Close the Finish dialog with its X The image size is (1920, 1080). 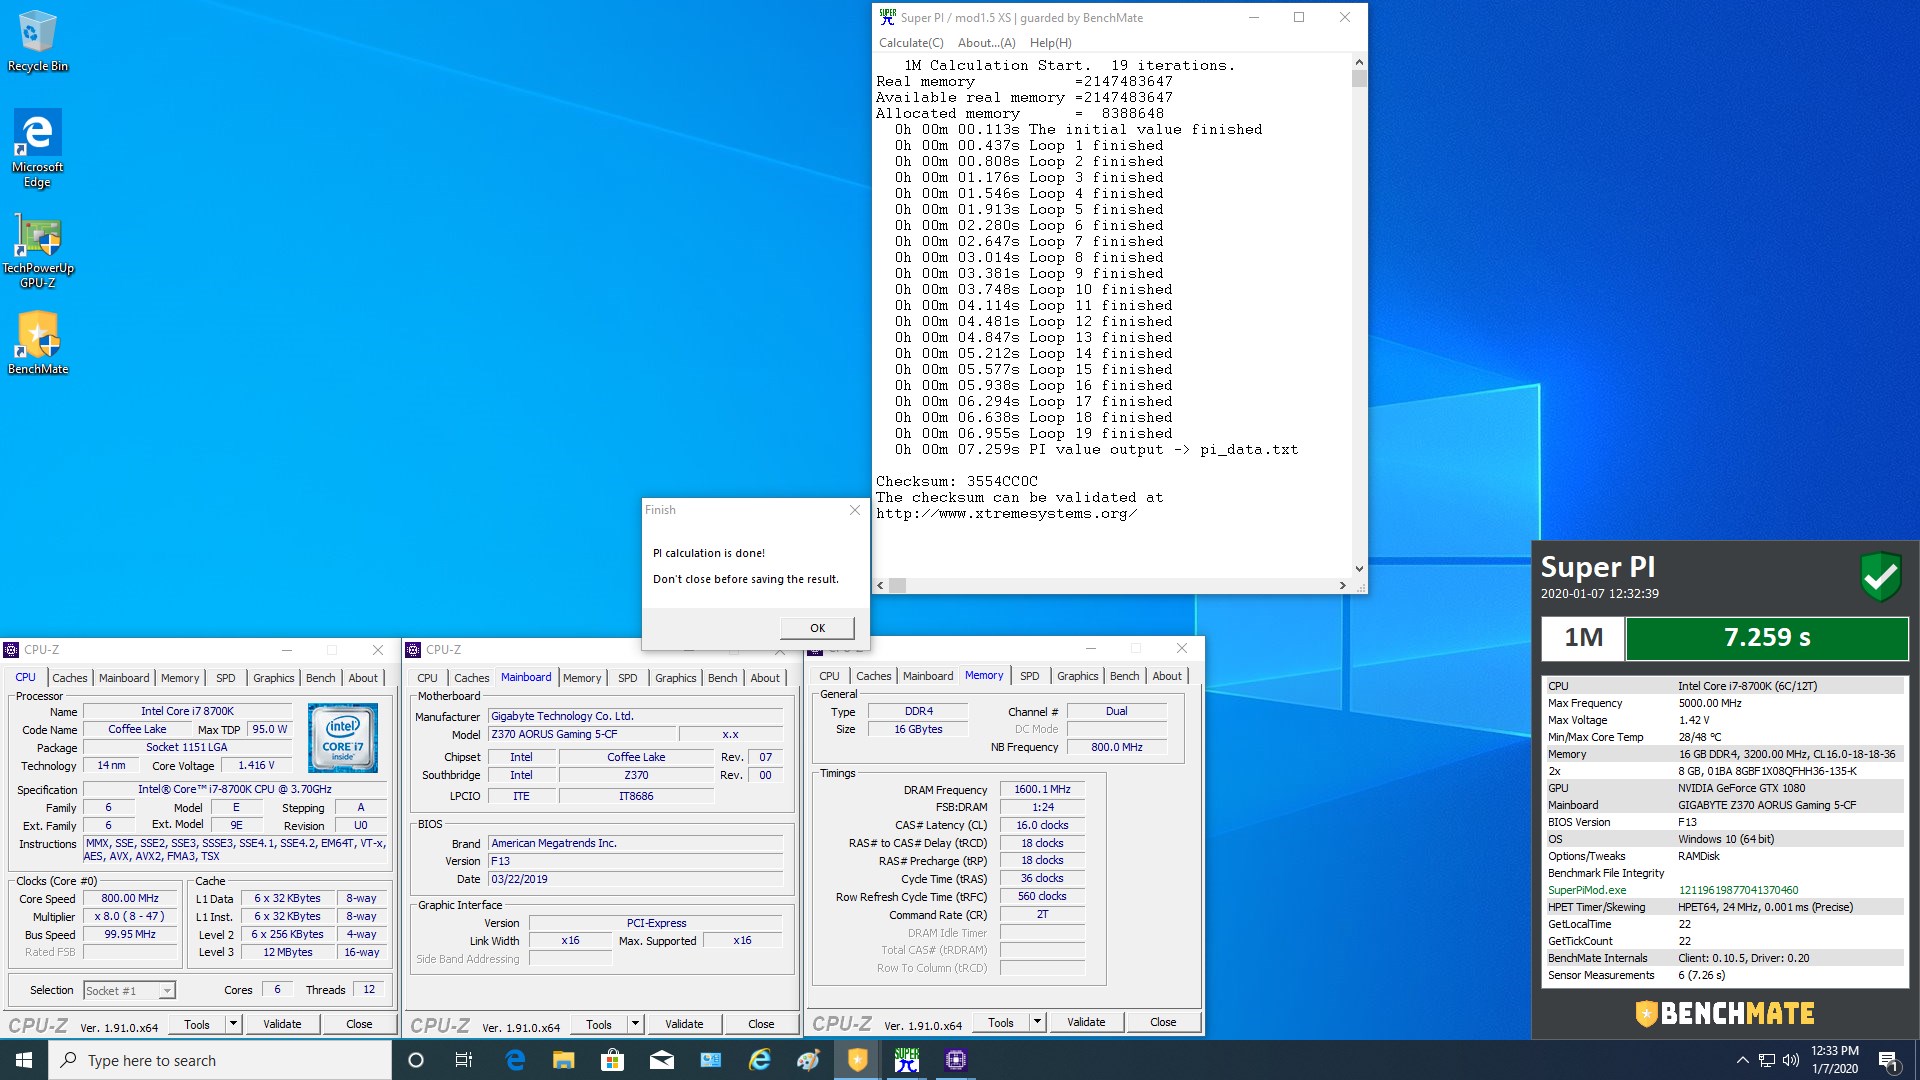pyautogui.click(x=855, y=510)
